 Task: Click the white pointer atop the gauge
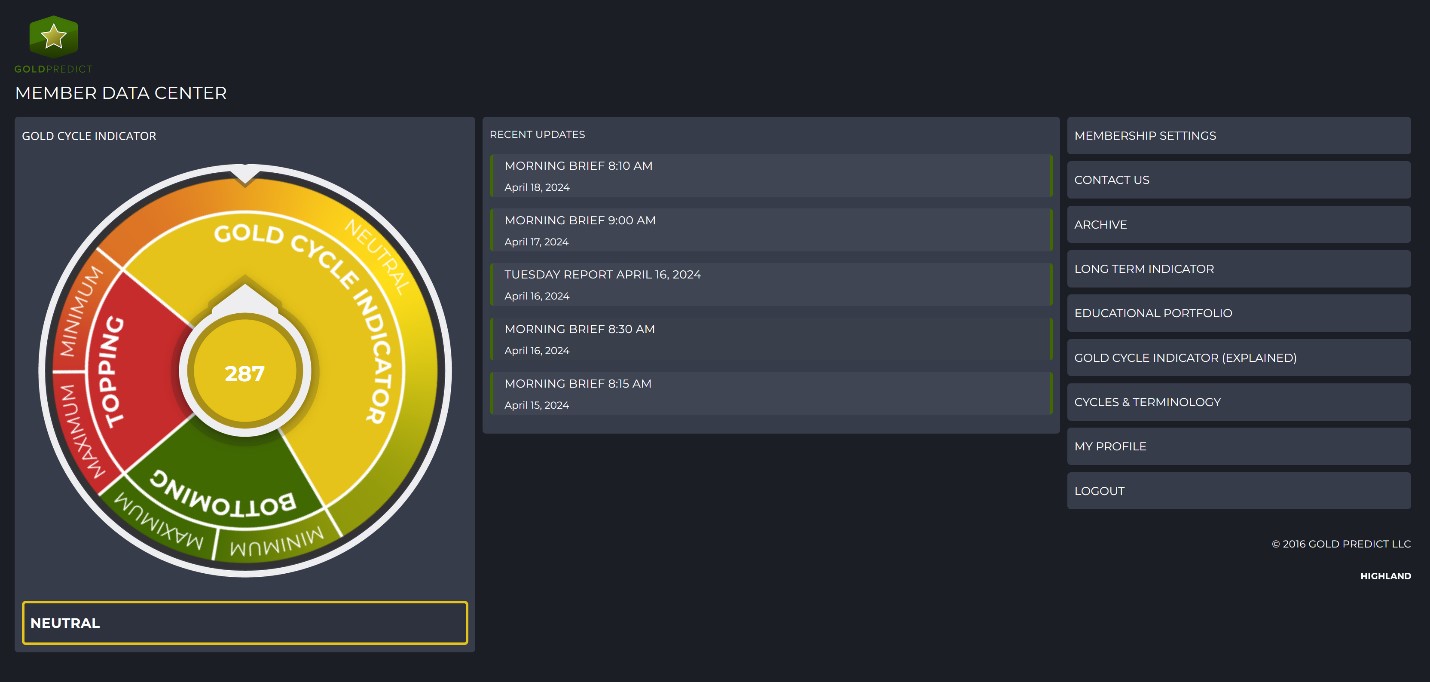[x=245, y=174]
